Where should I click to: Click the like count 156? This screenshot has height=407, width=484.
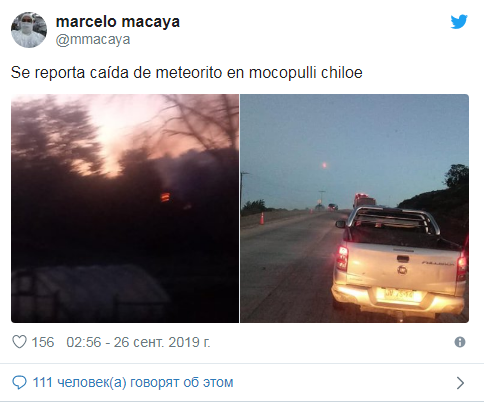(43, 342)
